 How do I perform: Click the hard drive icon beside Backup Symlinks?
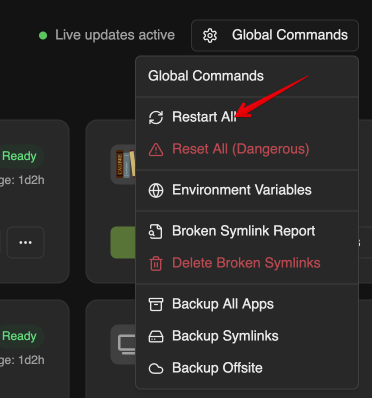click(156, 337)
